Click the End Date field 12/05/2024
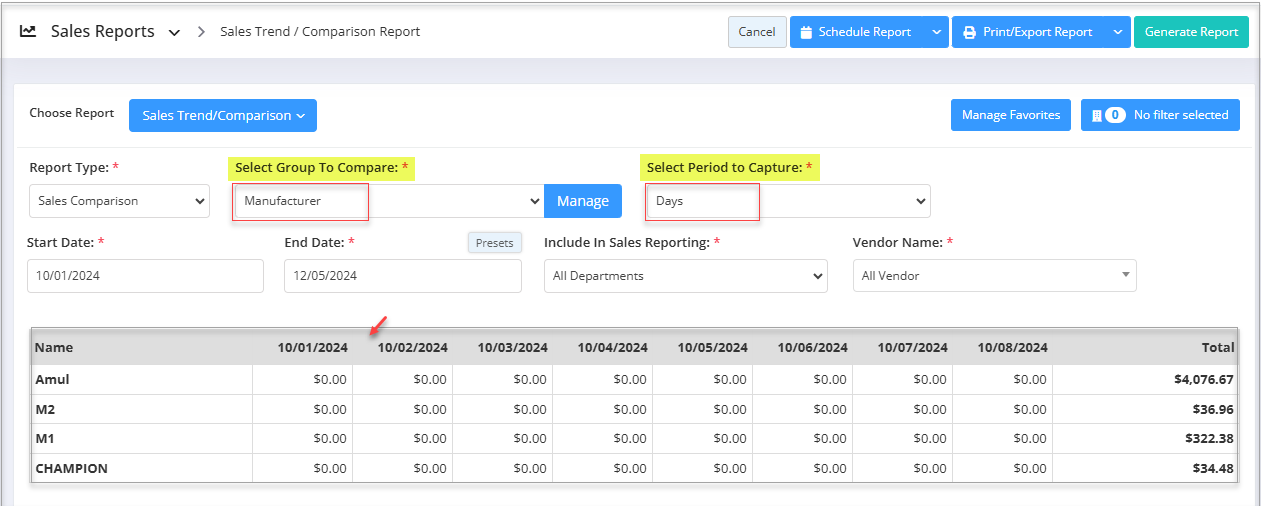The height and width of the screenshot is (506, 1261). pyautogui.click(x=403, y=276)
